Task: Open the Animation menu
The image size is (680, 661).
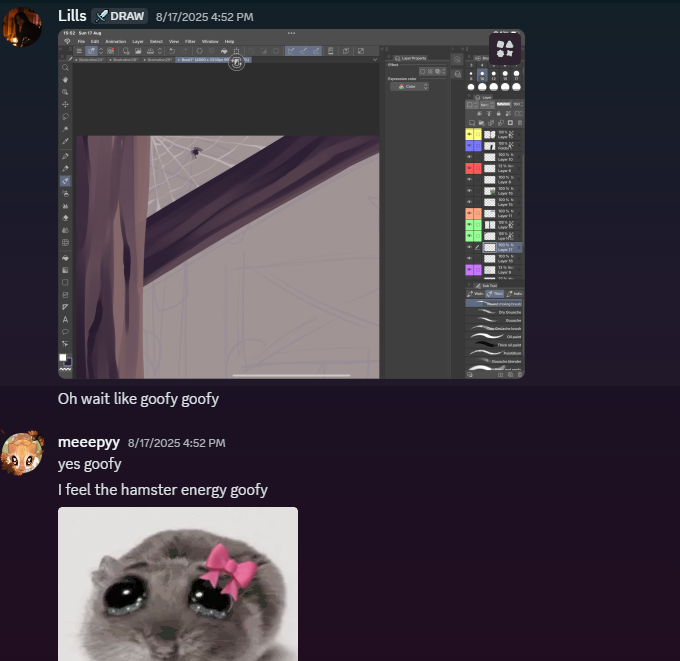Action: point(115,42)
